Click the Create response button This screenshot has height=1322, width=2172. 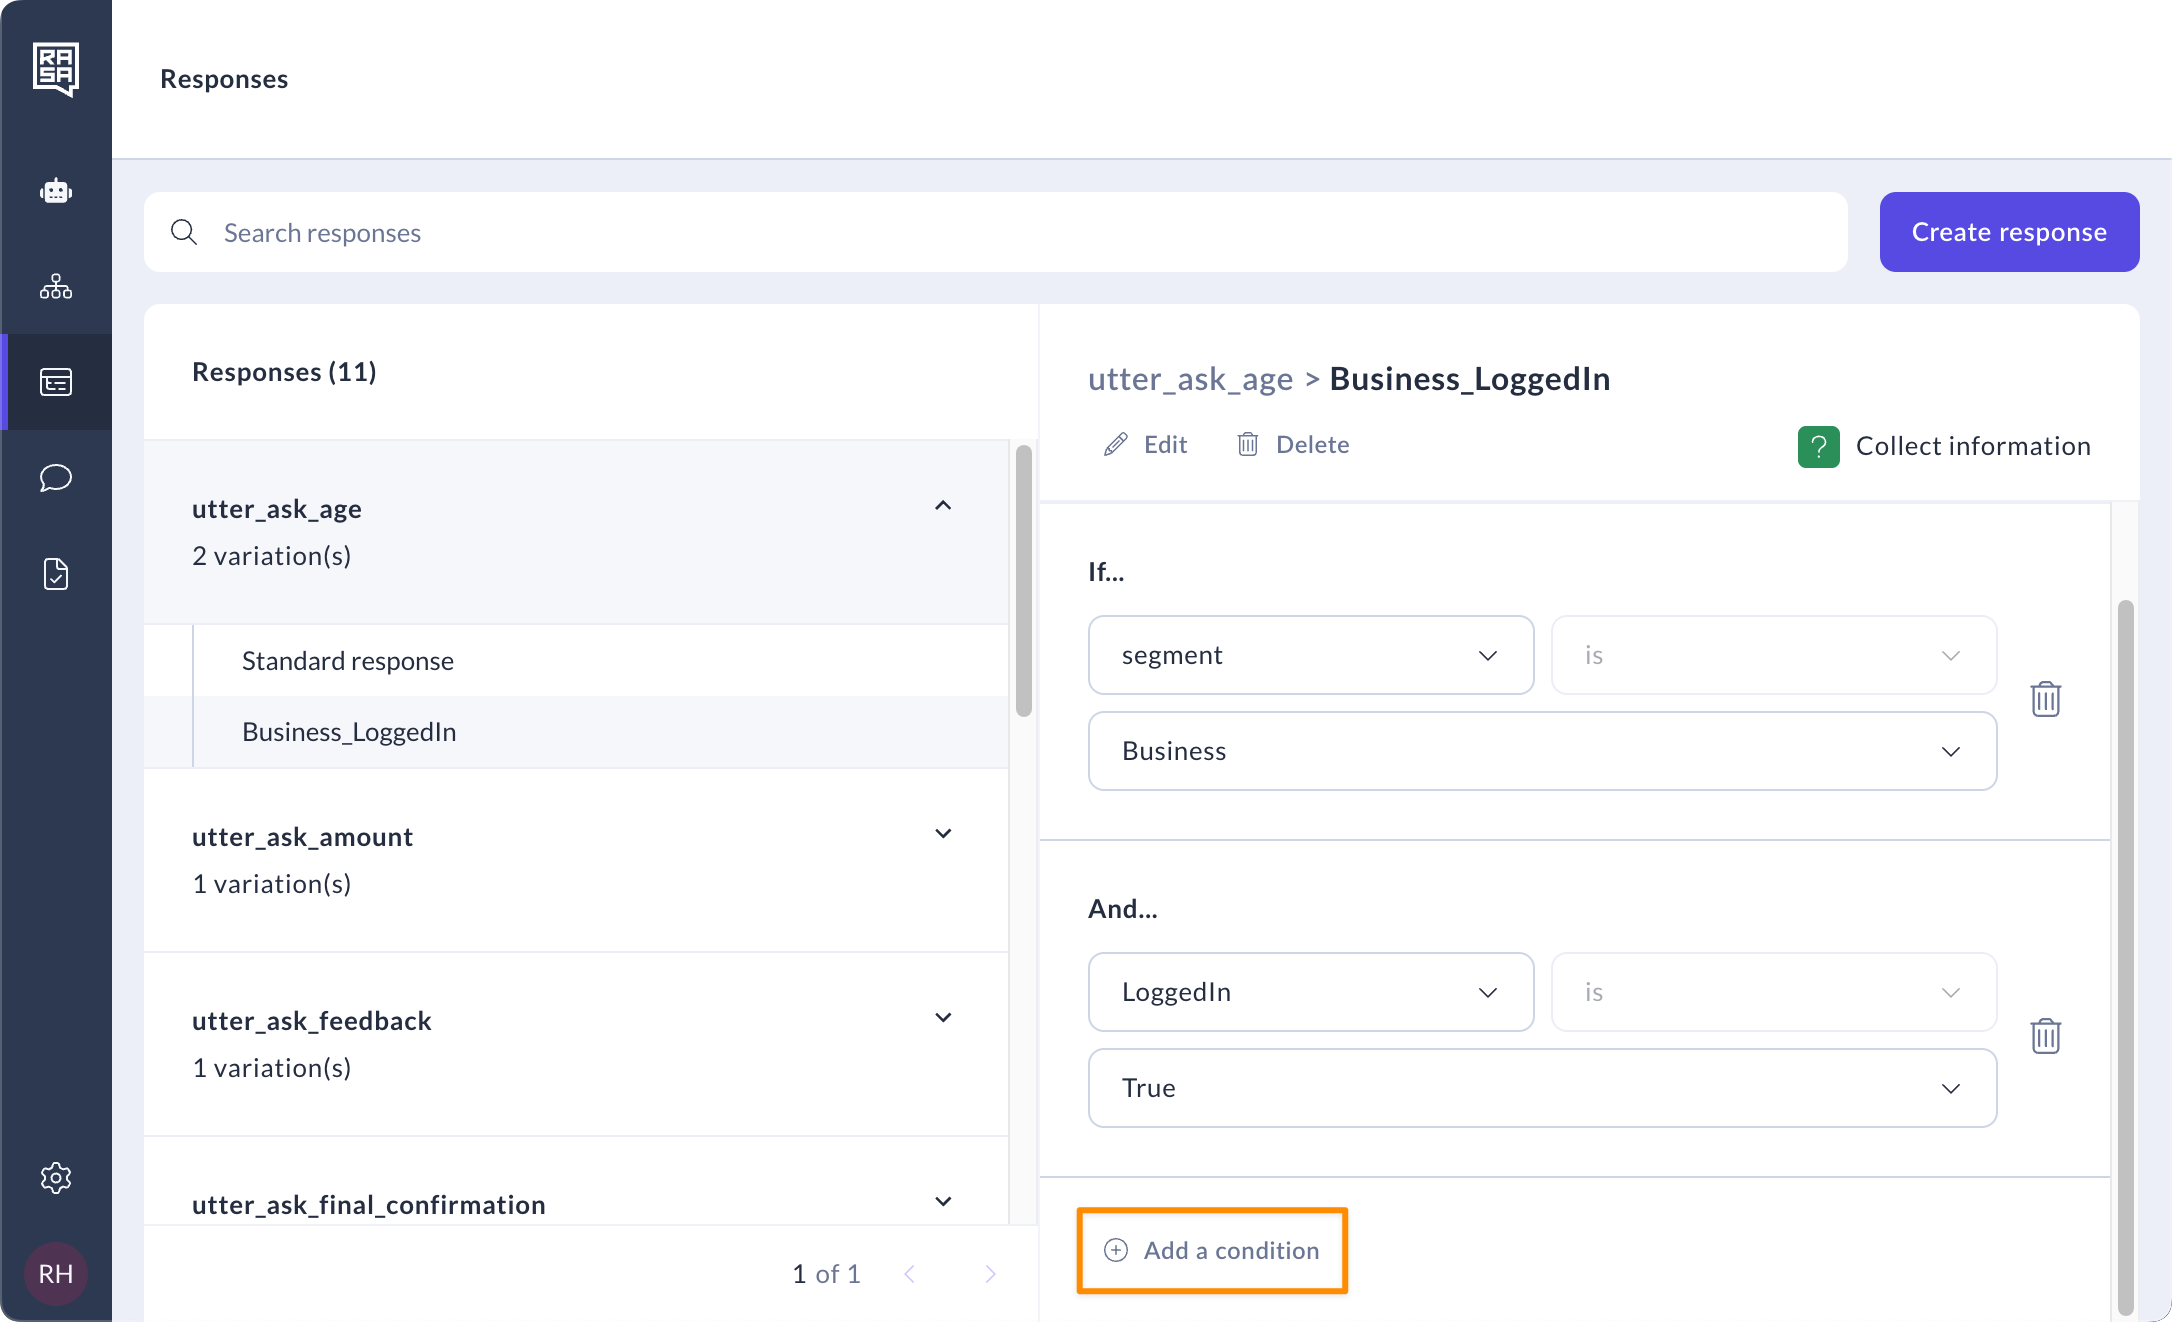click(x=2009, y=232)
